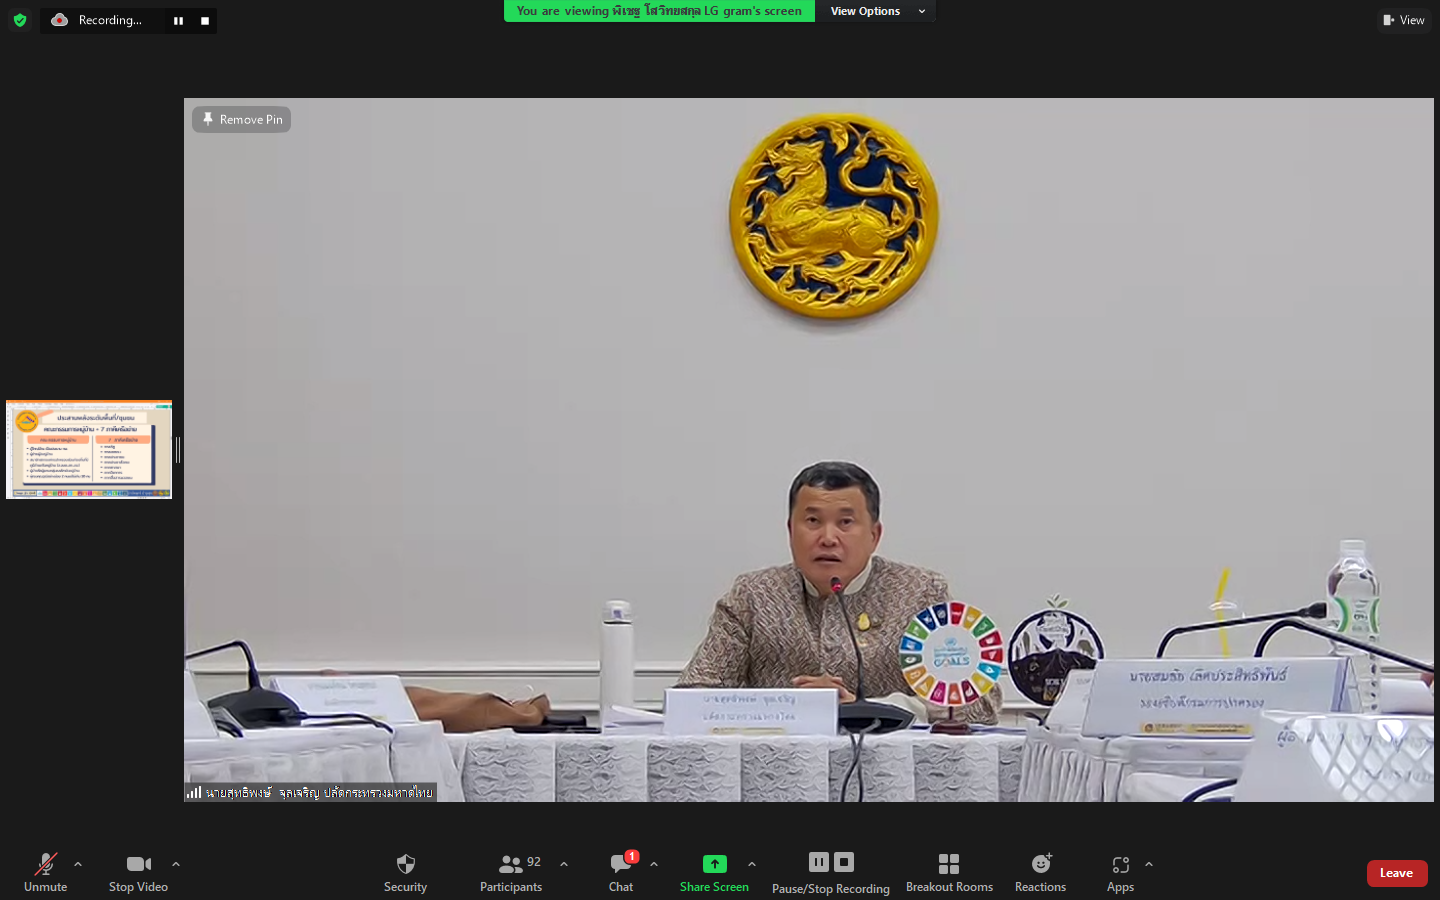Open the View layout menu
The image size is (1440, 900).
pos(1404,20)
